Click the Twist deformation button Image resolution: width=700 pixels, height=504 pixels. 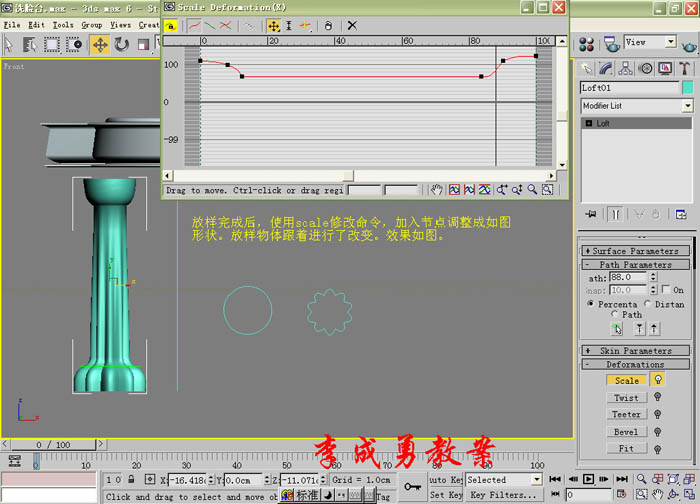click(x=627, y=397)
